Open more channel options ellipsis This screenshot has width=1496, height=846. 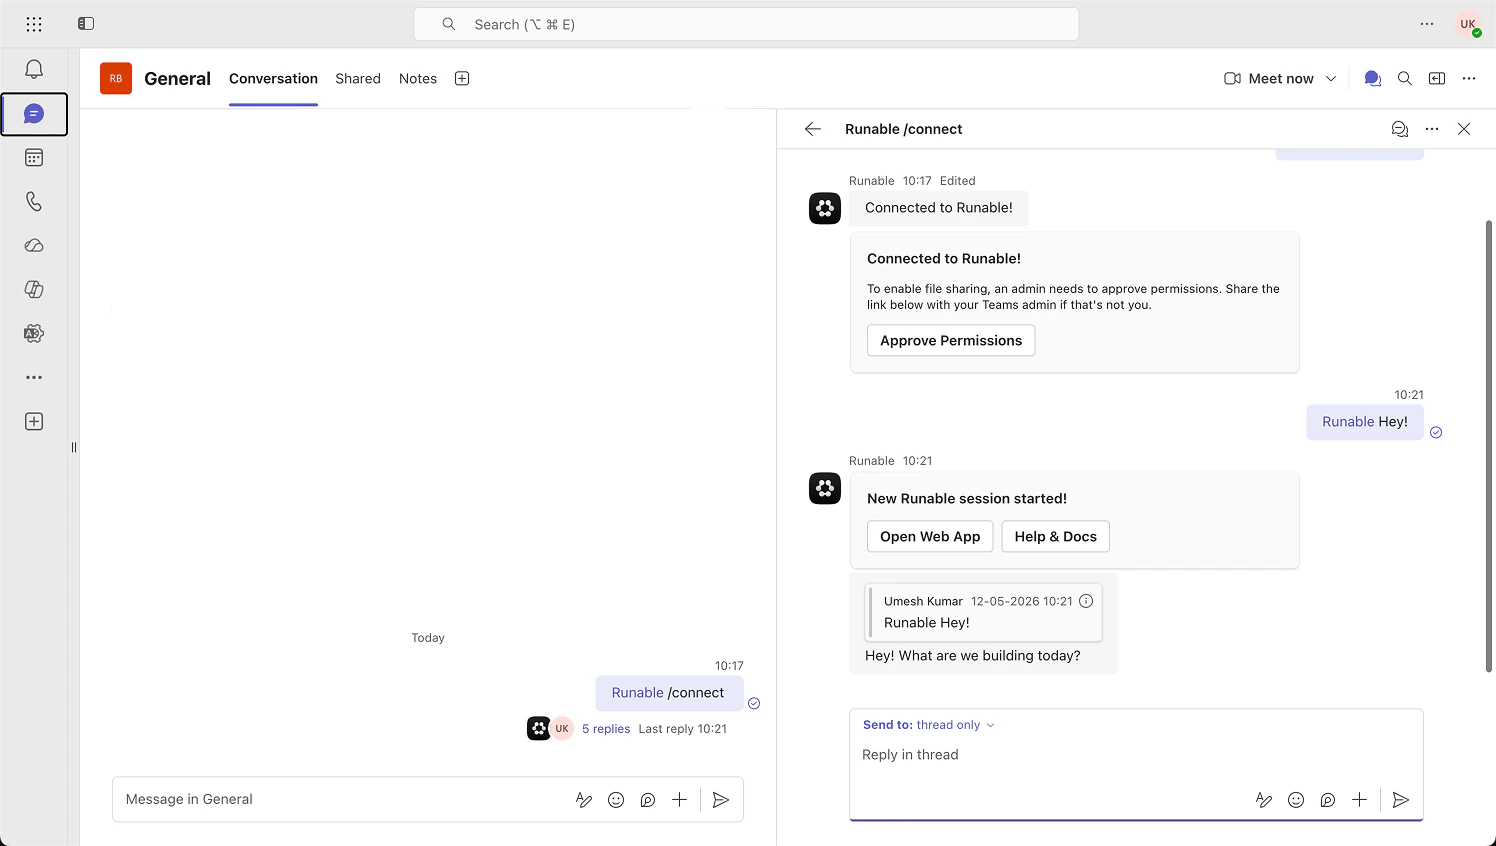pos(1469,79)
